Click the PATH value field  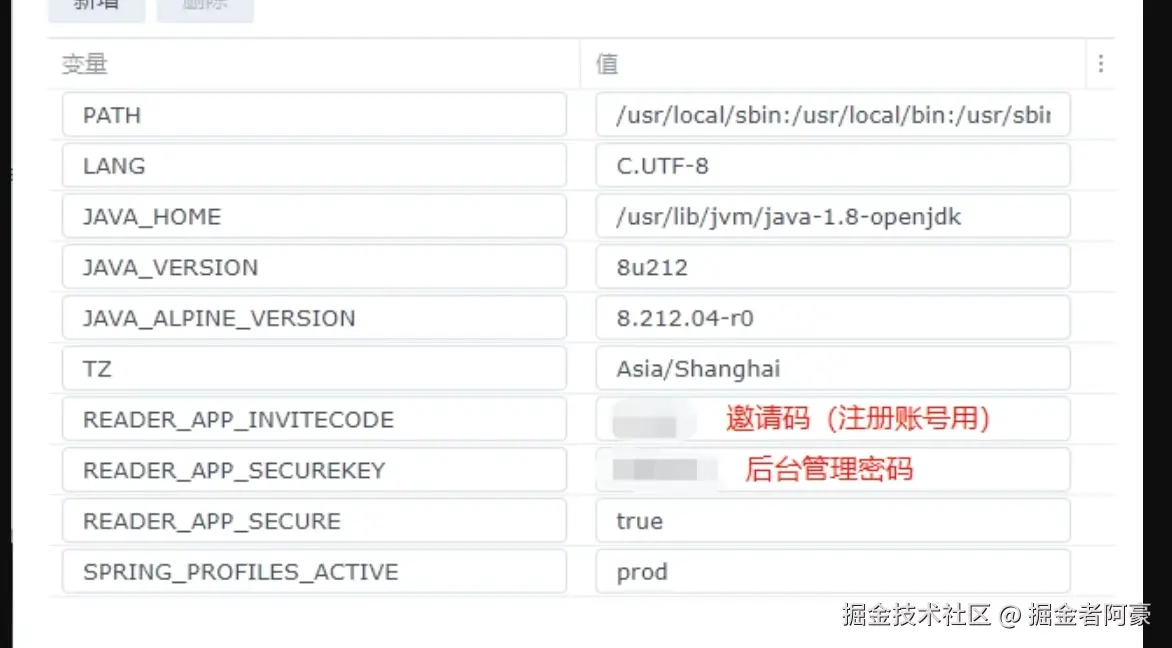tap(832, 115)
